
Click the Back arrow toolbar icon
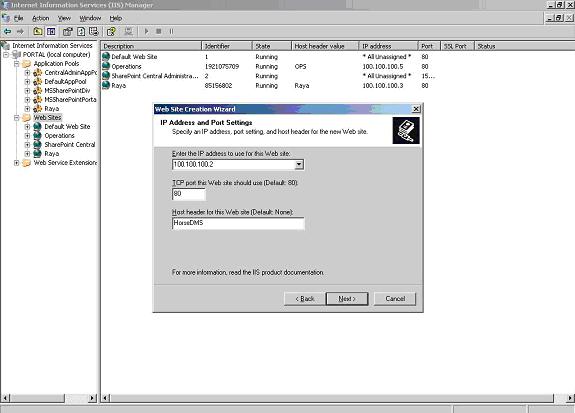7,32
